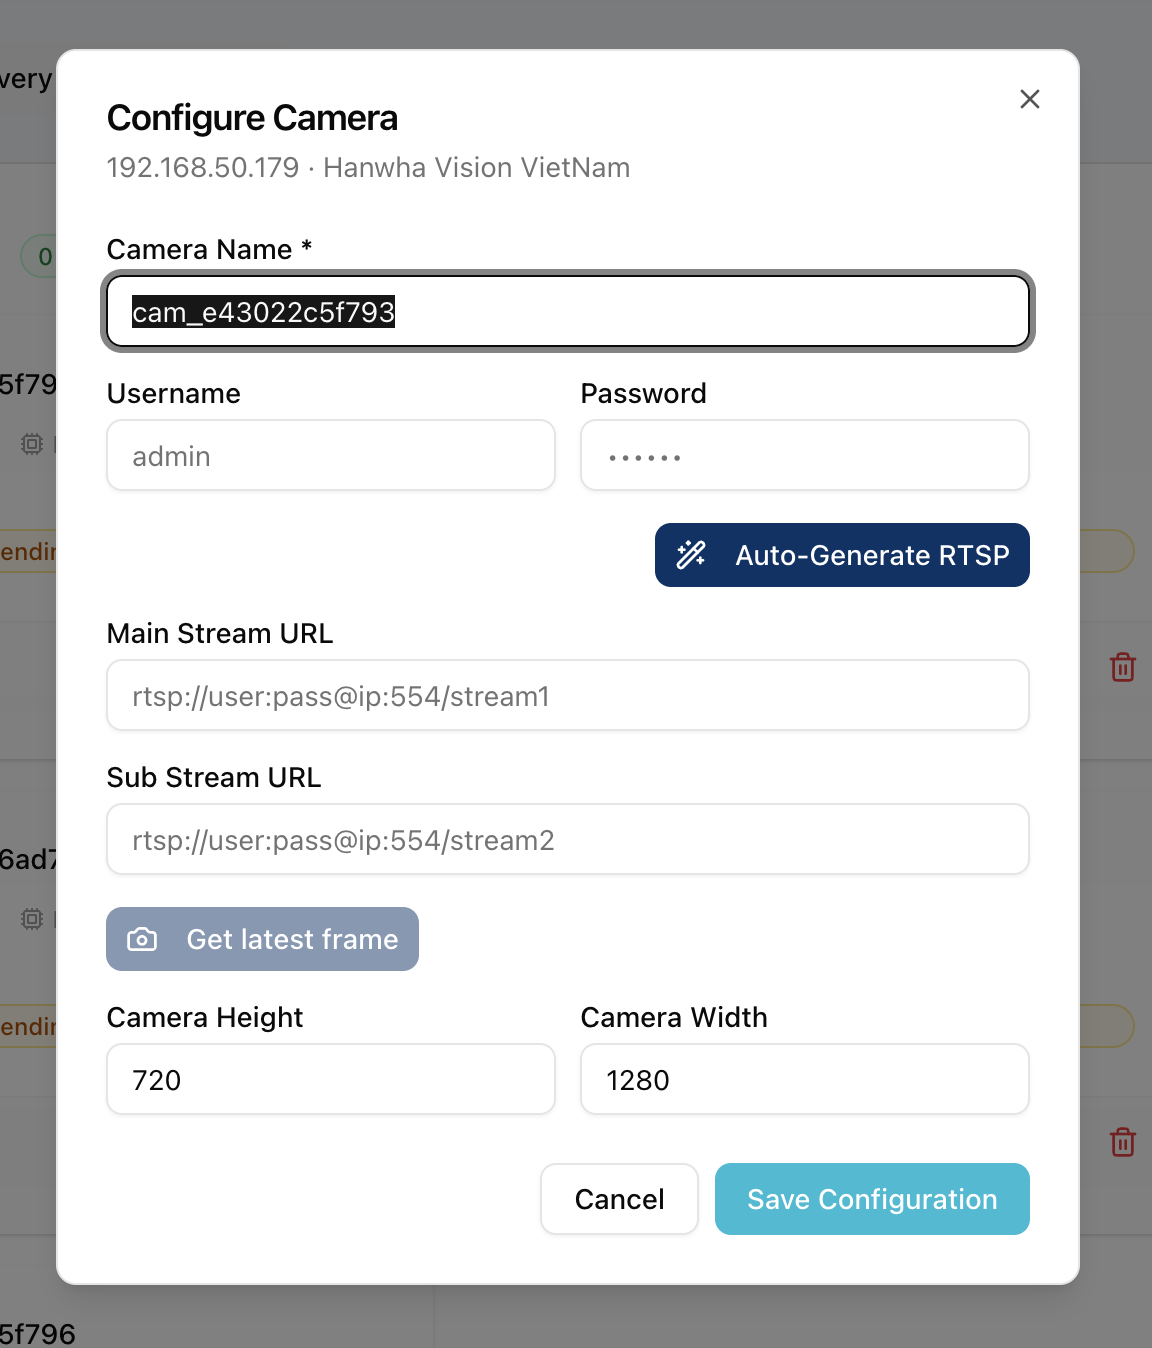Click Cancel to discard changes
This screenshot has height=1348, width=1152.
[619, 1199]
